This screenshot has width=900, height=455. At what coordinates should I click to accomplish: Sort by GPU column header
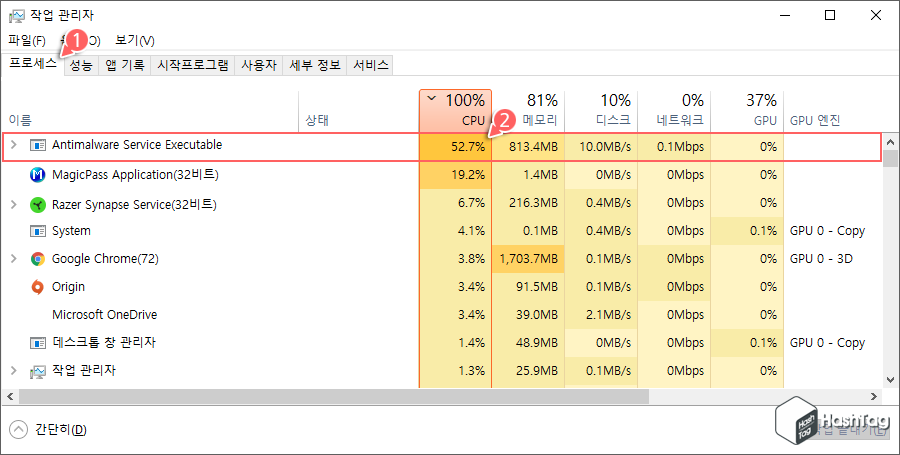point(747,111)
